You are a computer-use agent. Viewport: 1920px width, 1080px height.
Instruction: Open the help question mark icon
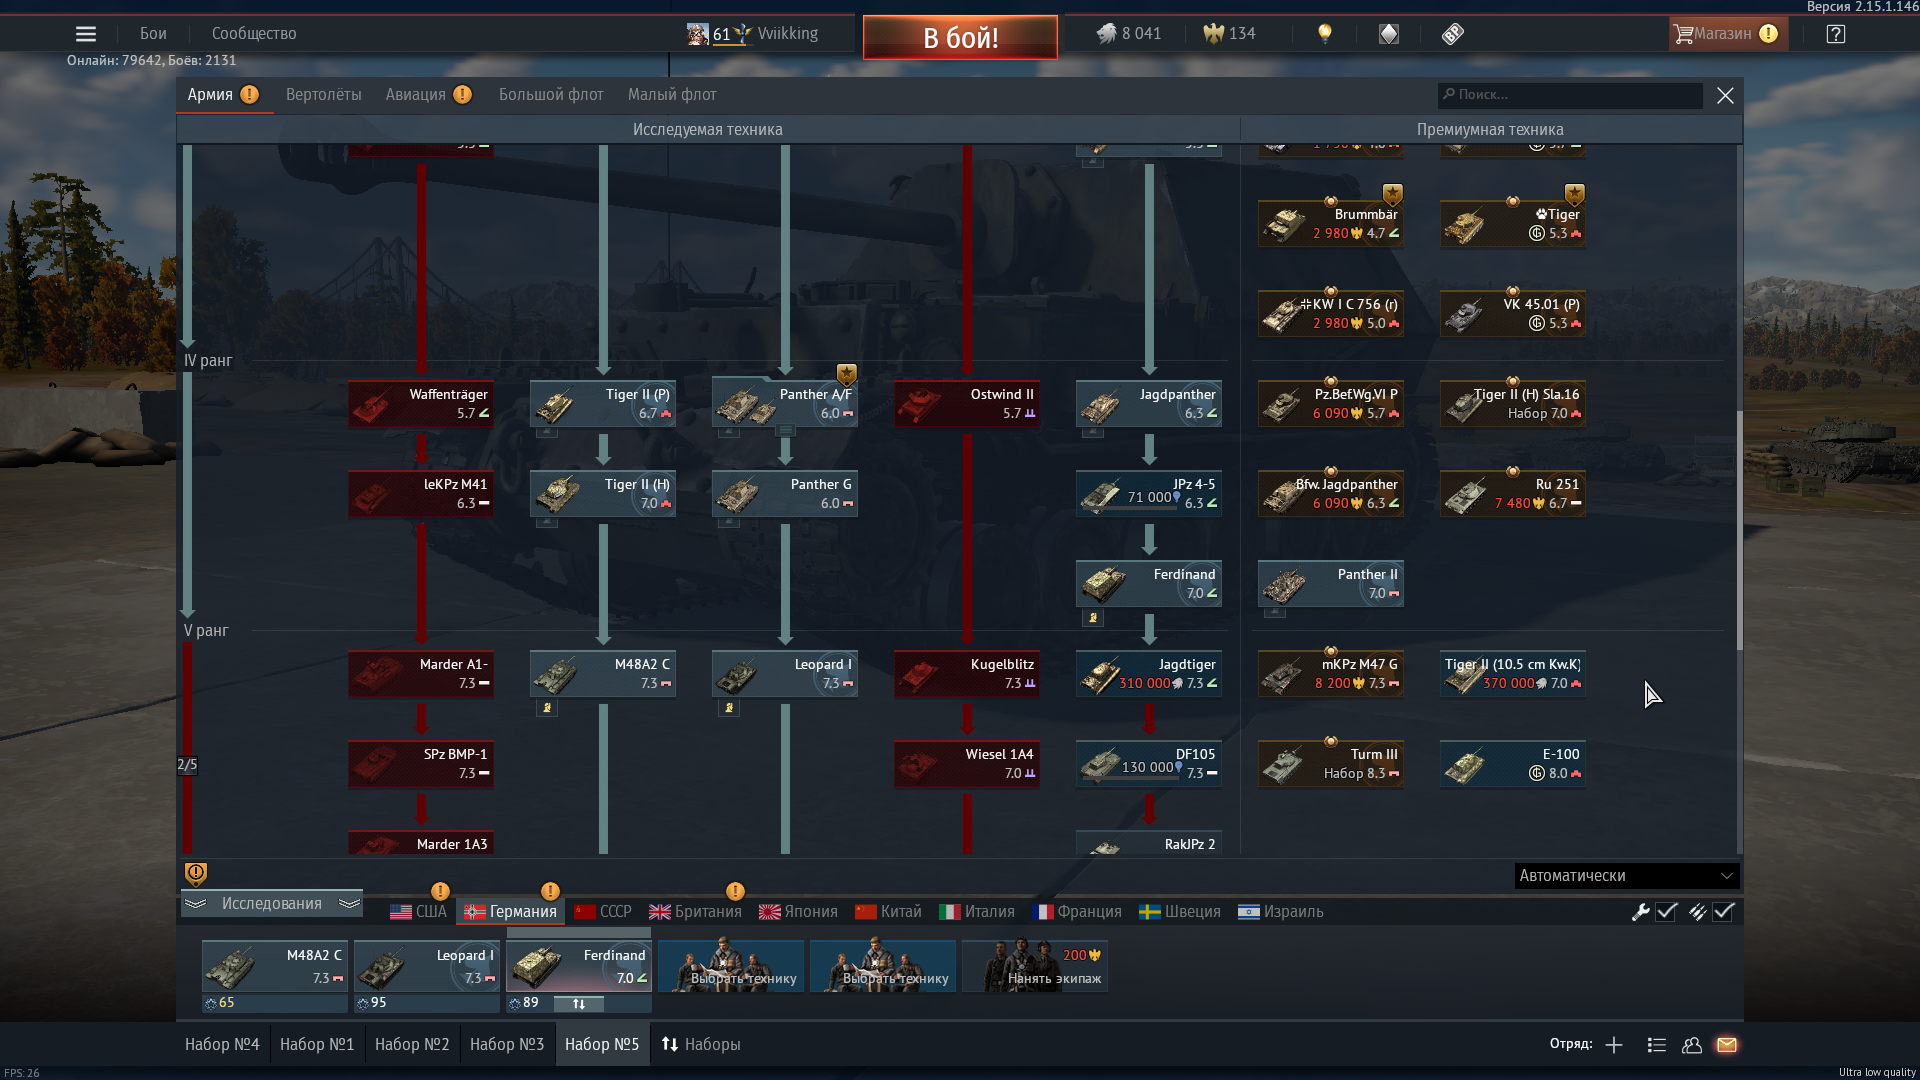pyautogui.click(x=1835, y=34)
